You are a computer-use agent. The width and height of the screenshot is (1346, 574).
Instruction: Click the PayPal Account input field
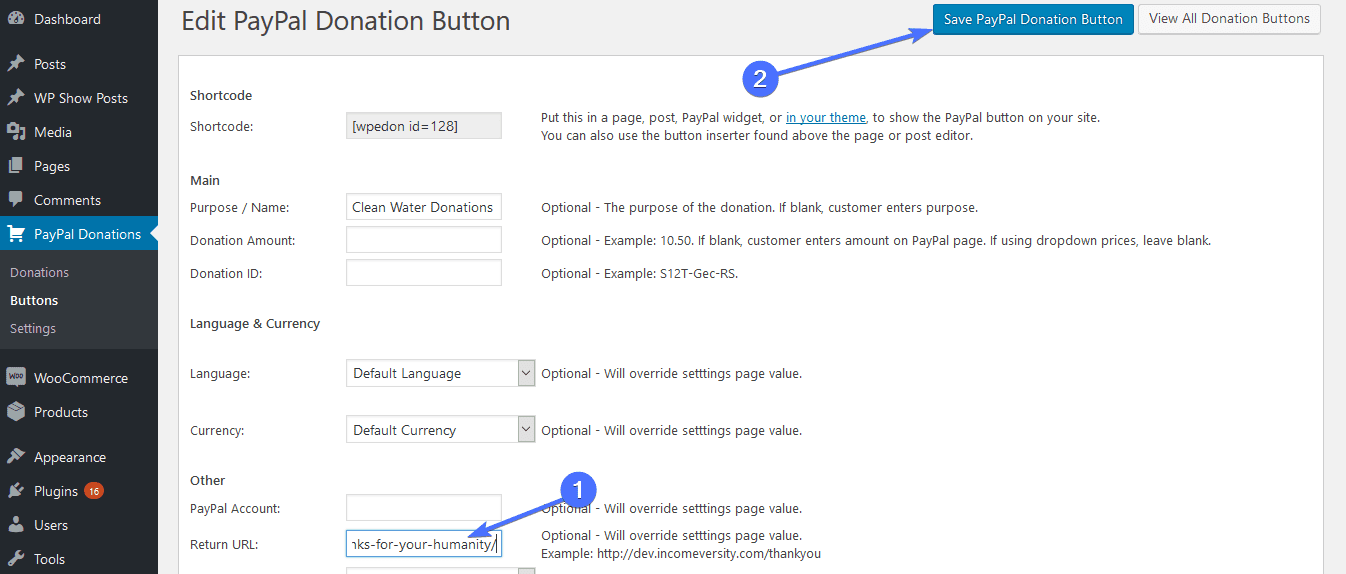(x=423, y=508)
